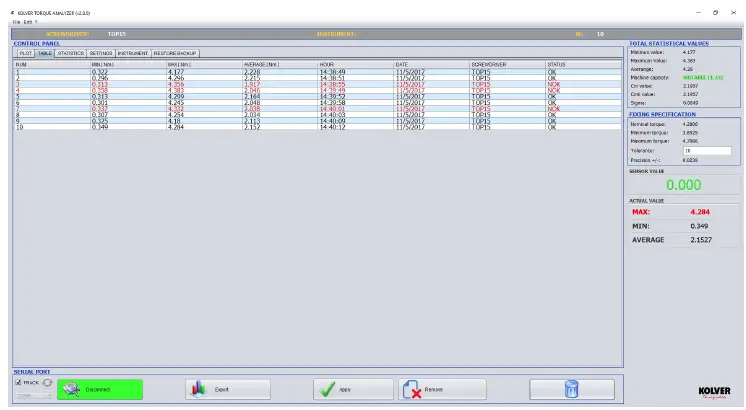Click the MAX [Nm] column header
Image resolution: width=746 pixels, height=410 pixels.
205,64
